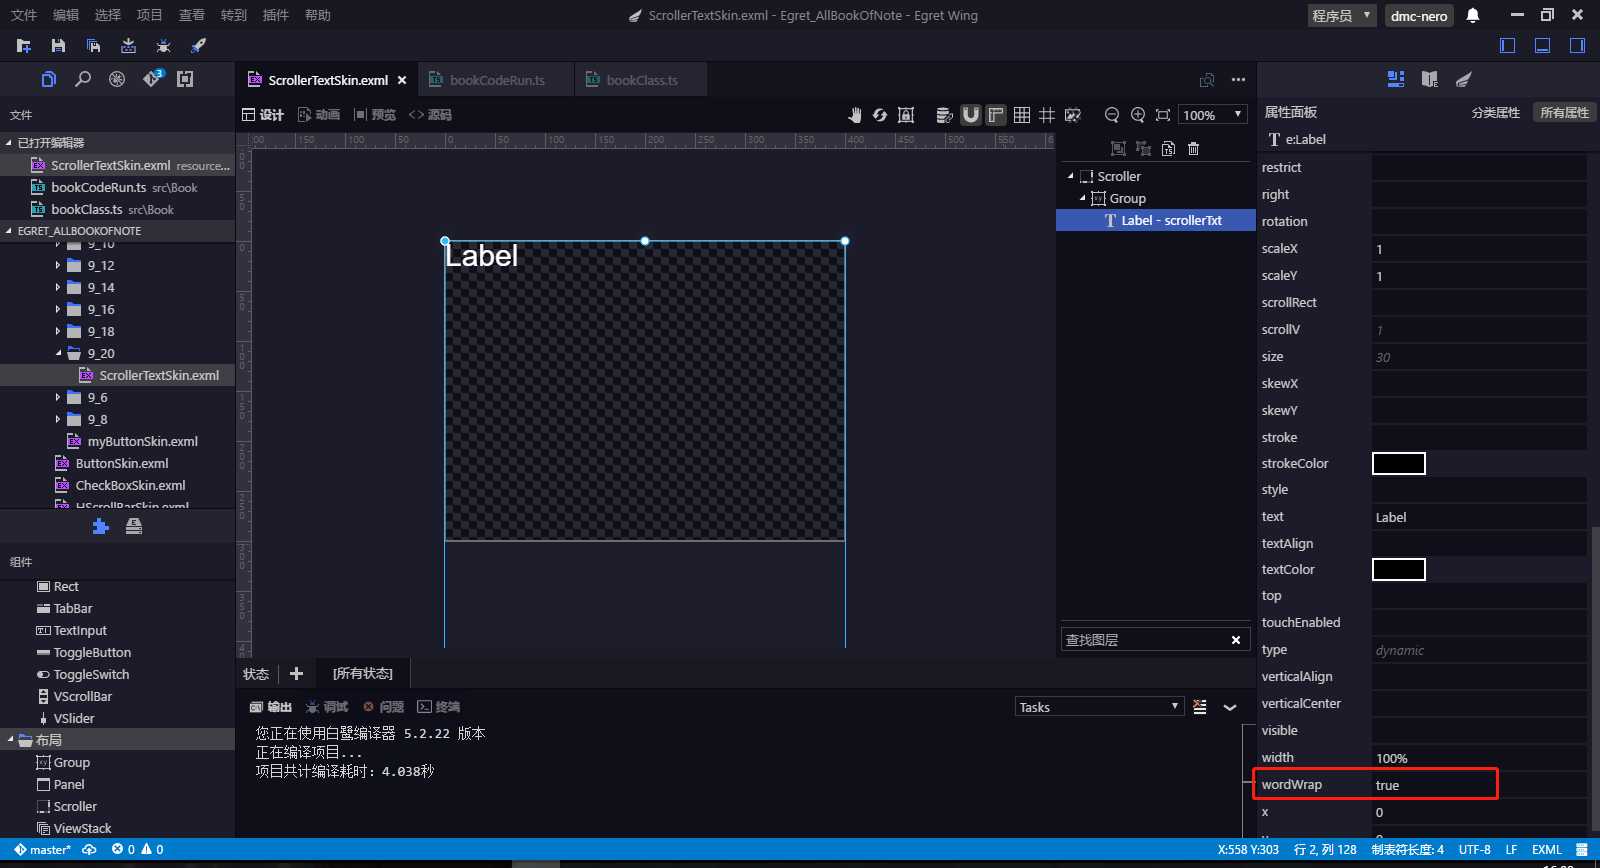The width and height of the screenshot is (1600, 868).
Task: Open the notification bell icon
Action: 1473,15
